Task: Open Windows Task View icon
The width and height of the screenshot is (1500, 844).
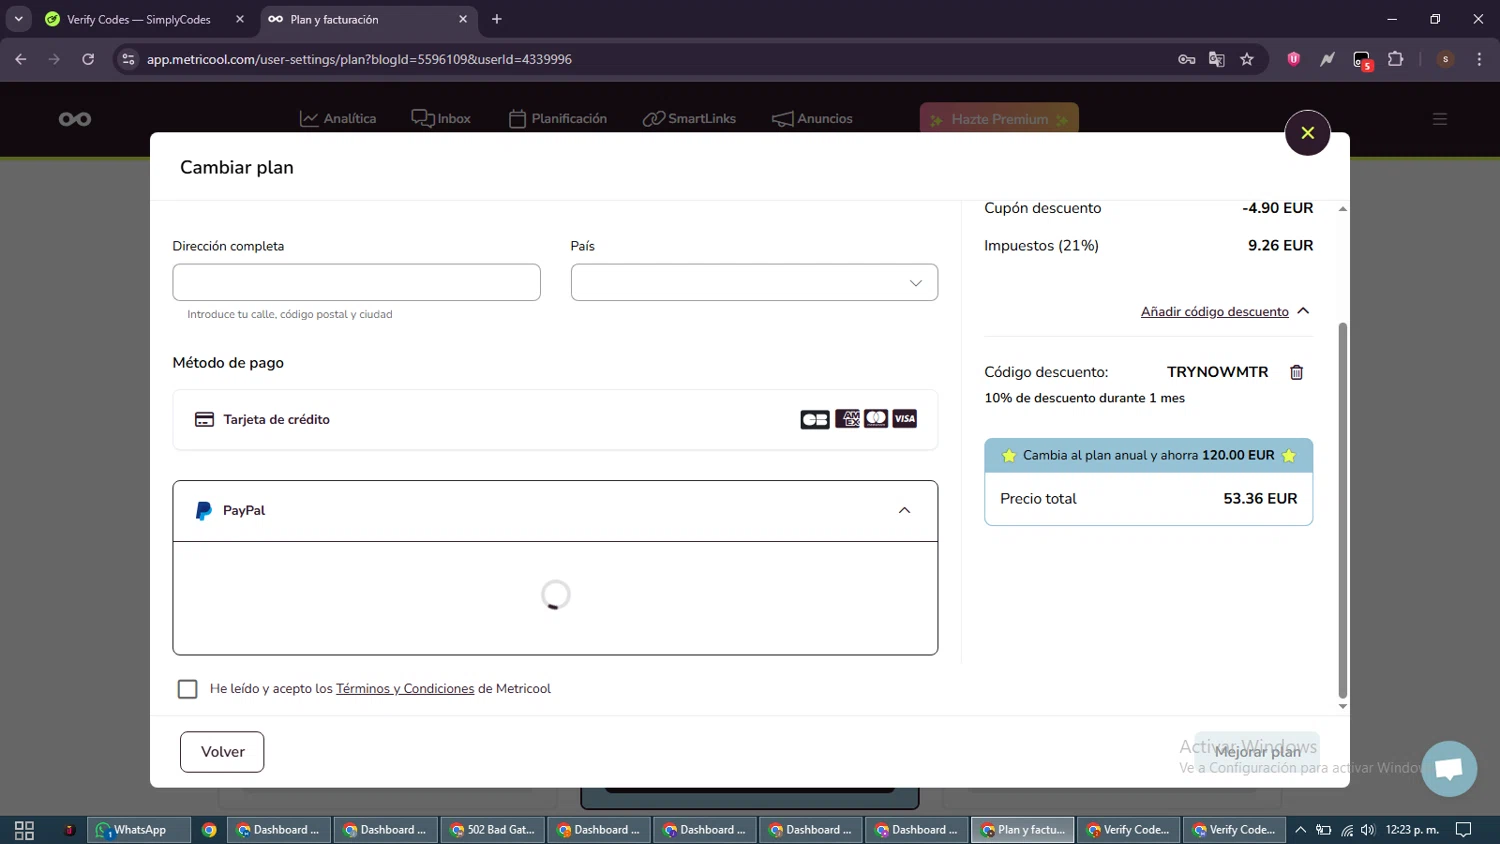Action: point(24,830)
